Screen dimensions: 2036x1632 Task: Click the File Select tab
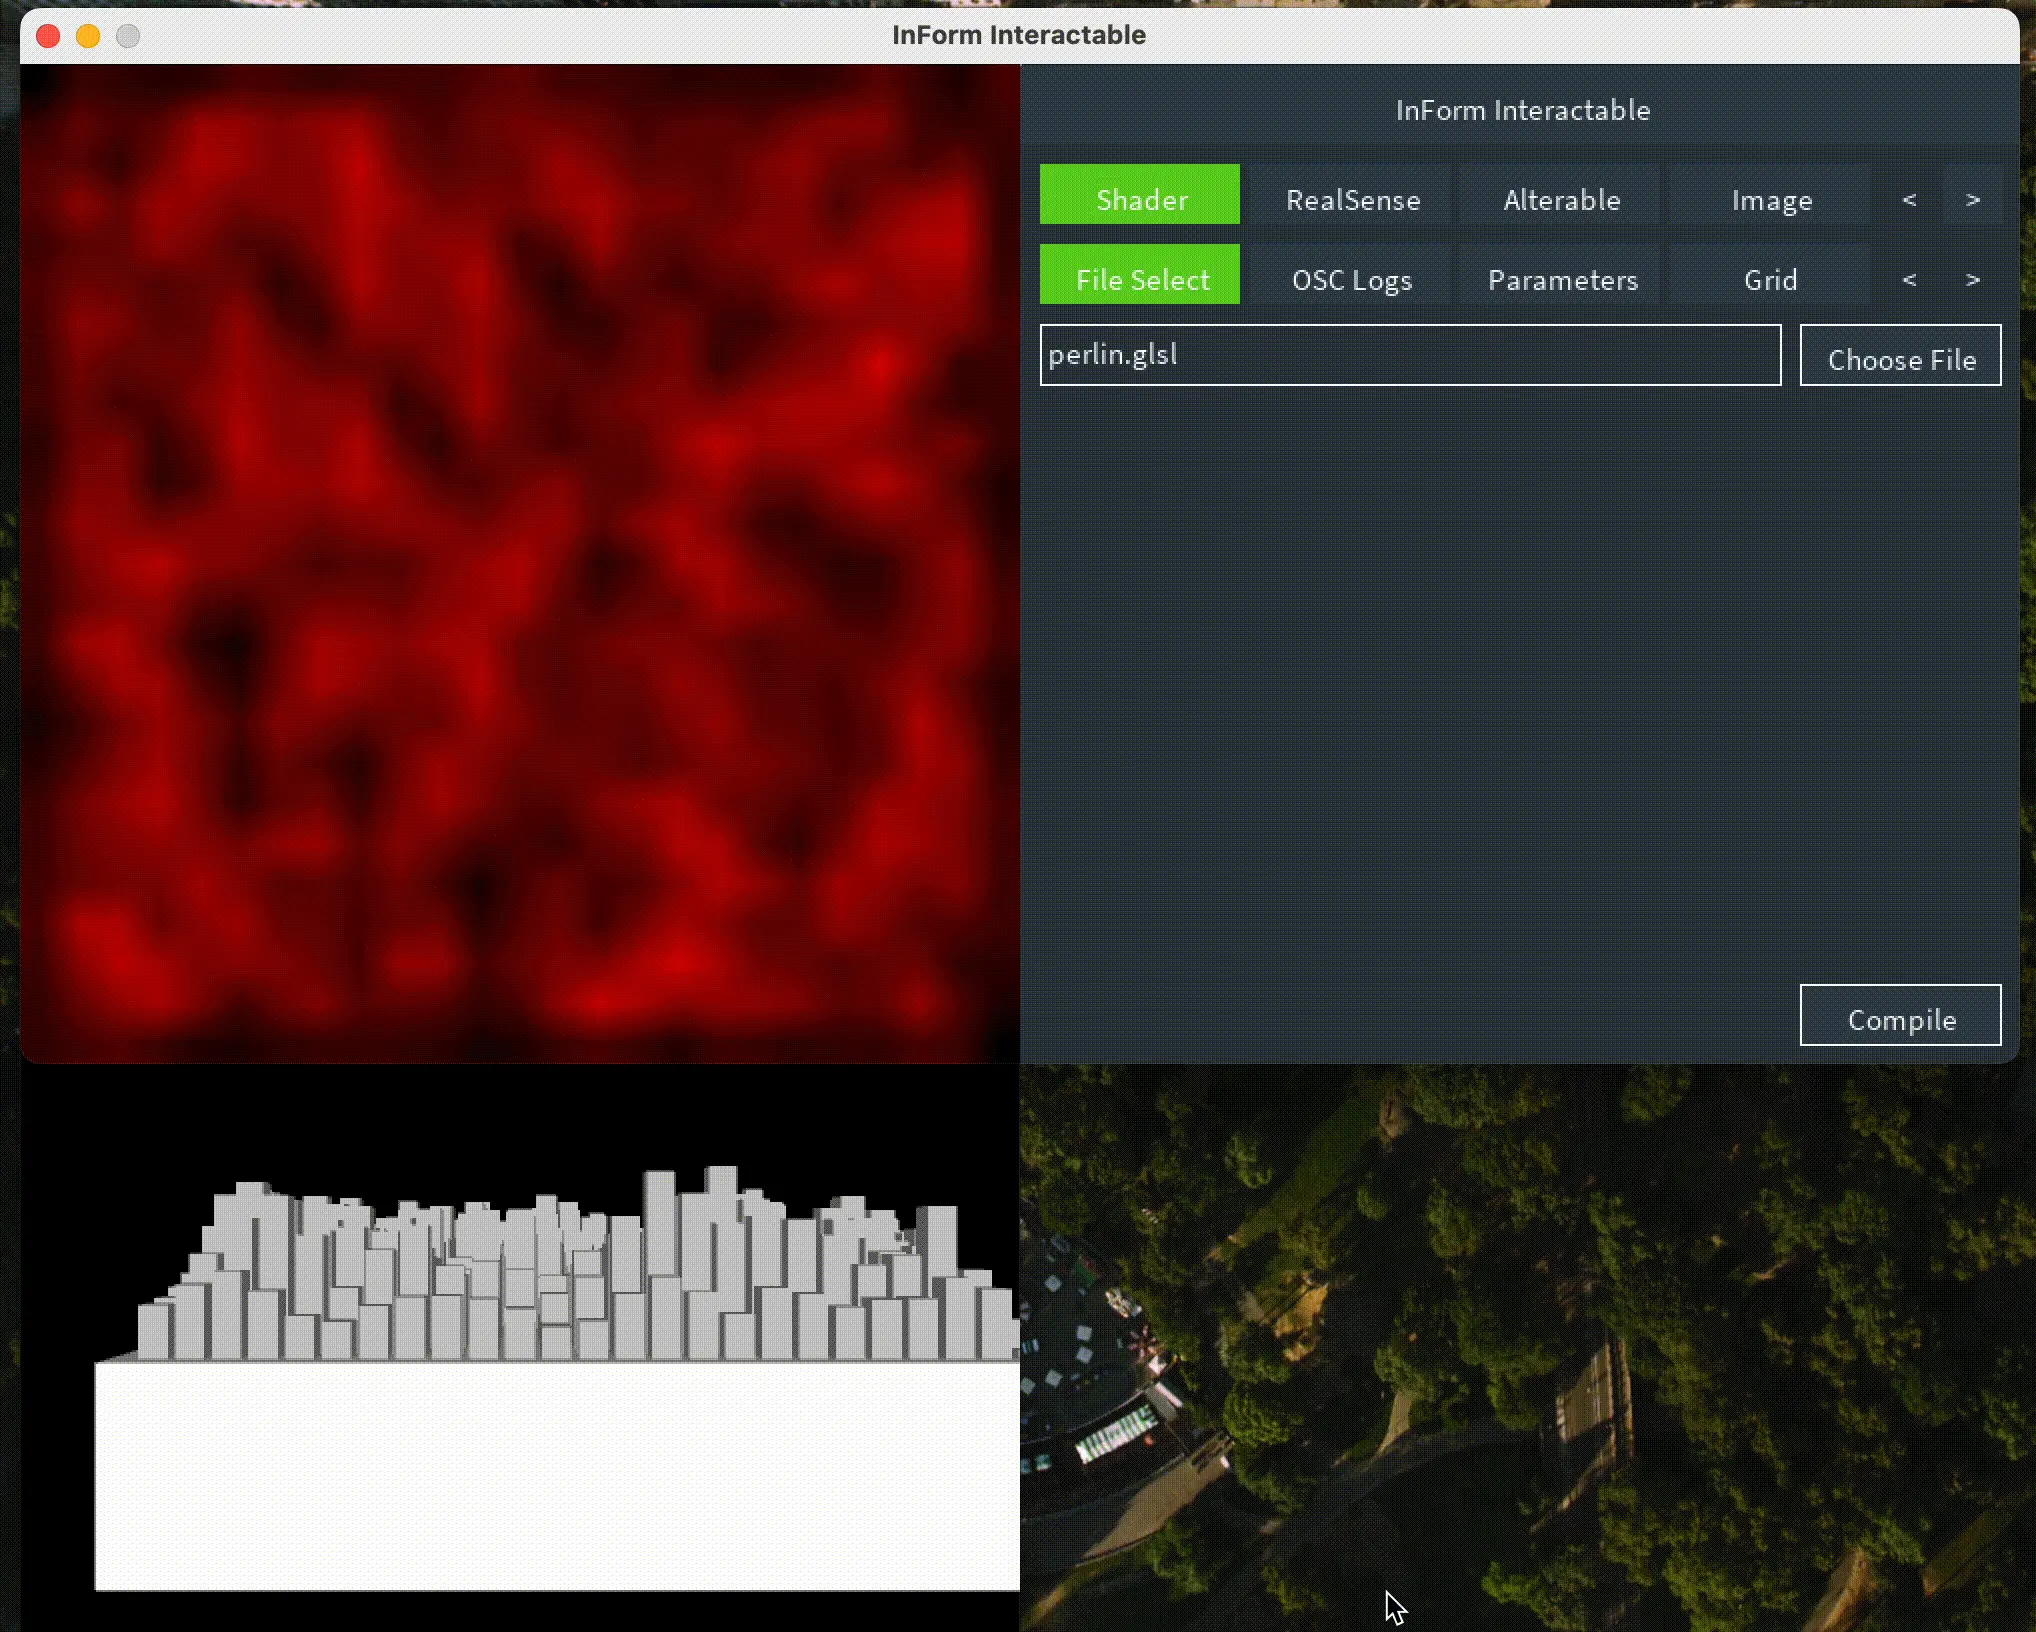(1140, 279)
